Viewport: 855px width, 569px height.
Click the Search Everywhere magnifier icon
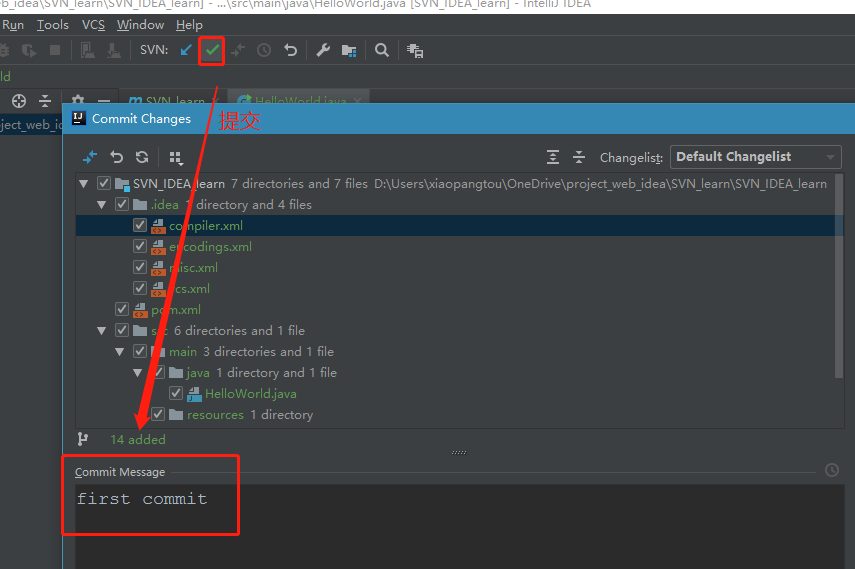(382, 50)
